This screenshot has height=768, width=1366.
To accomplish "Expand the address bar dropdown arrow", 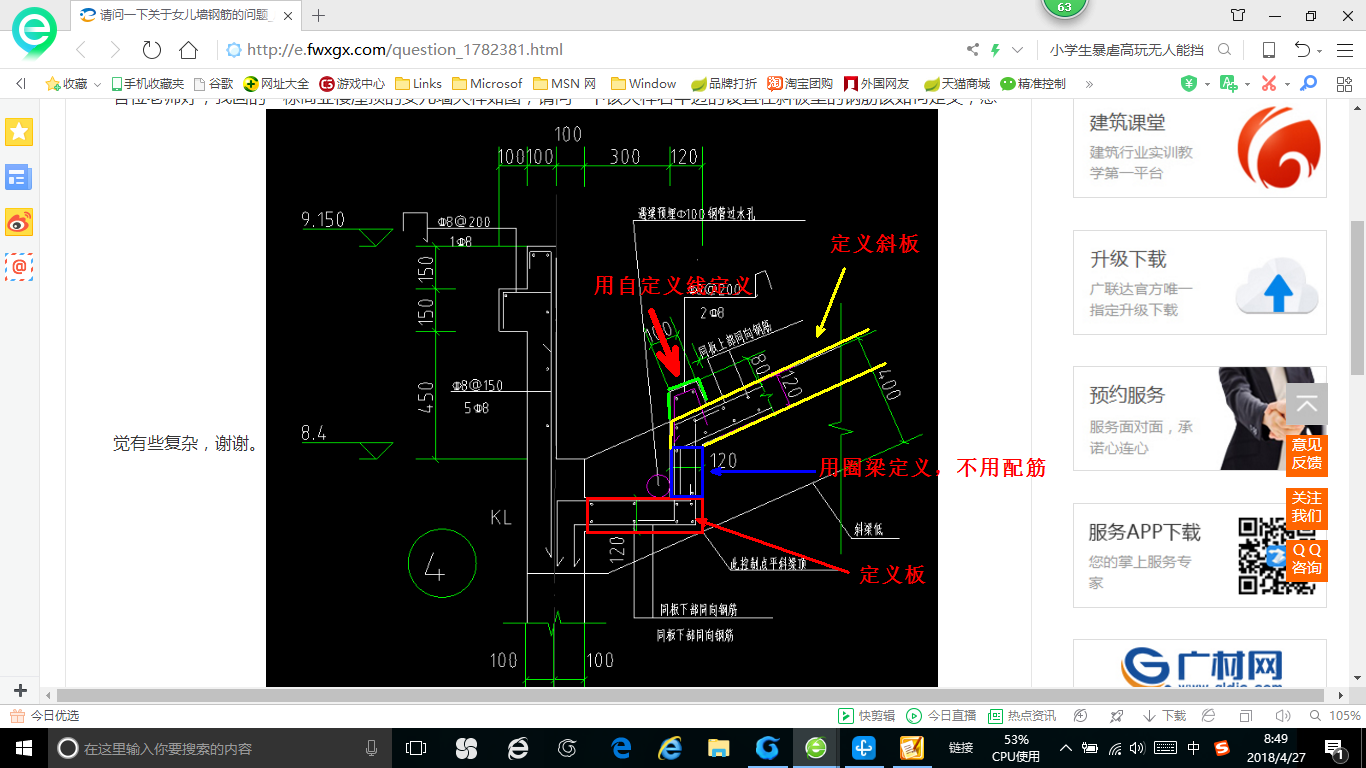I will (x=1017, y=50).
